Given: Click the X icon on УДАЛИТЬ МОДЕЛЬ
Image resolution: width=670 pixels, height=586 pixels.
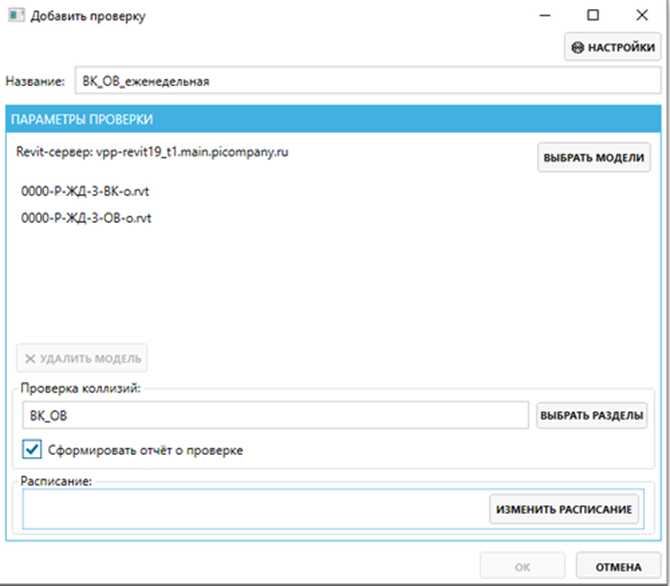Looking at the screenshot, I should 30,358.
